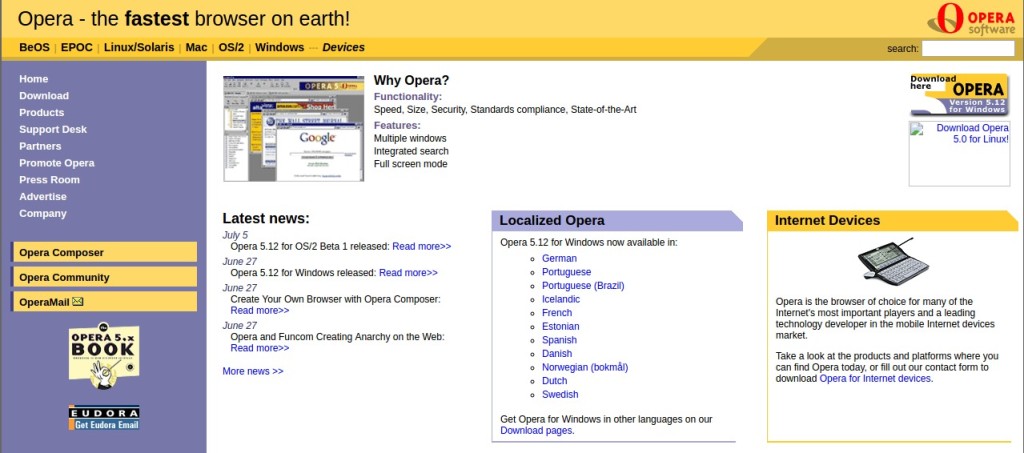This screenshot has height=453, width=1024.
Task: Open the Opera Community button
Action: coord(104,277)
